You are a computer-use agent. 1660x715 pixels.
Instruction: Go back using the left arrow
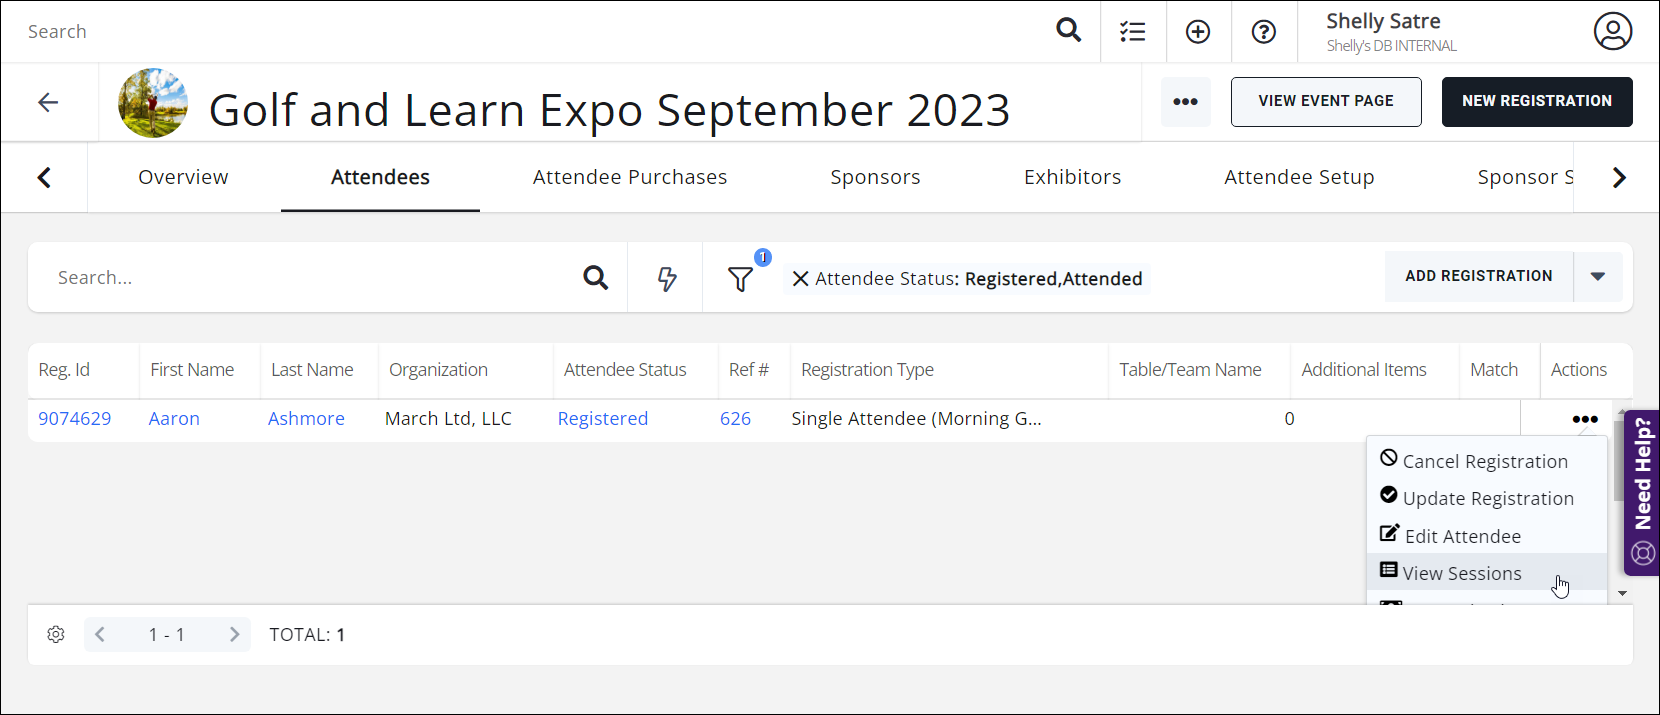48,102
